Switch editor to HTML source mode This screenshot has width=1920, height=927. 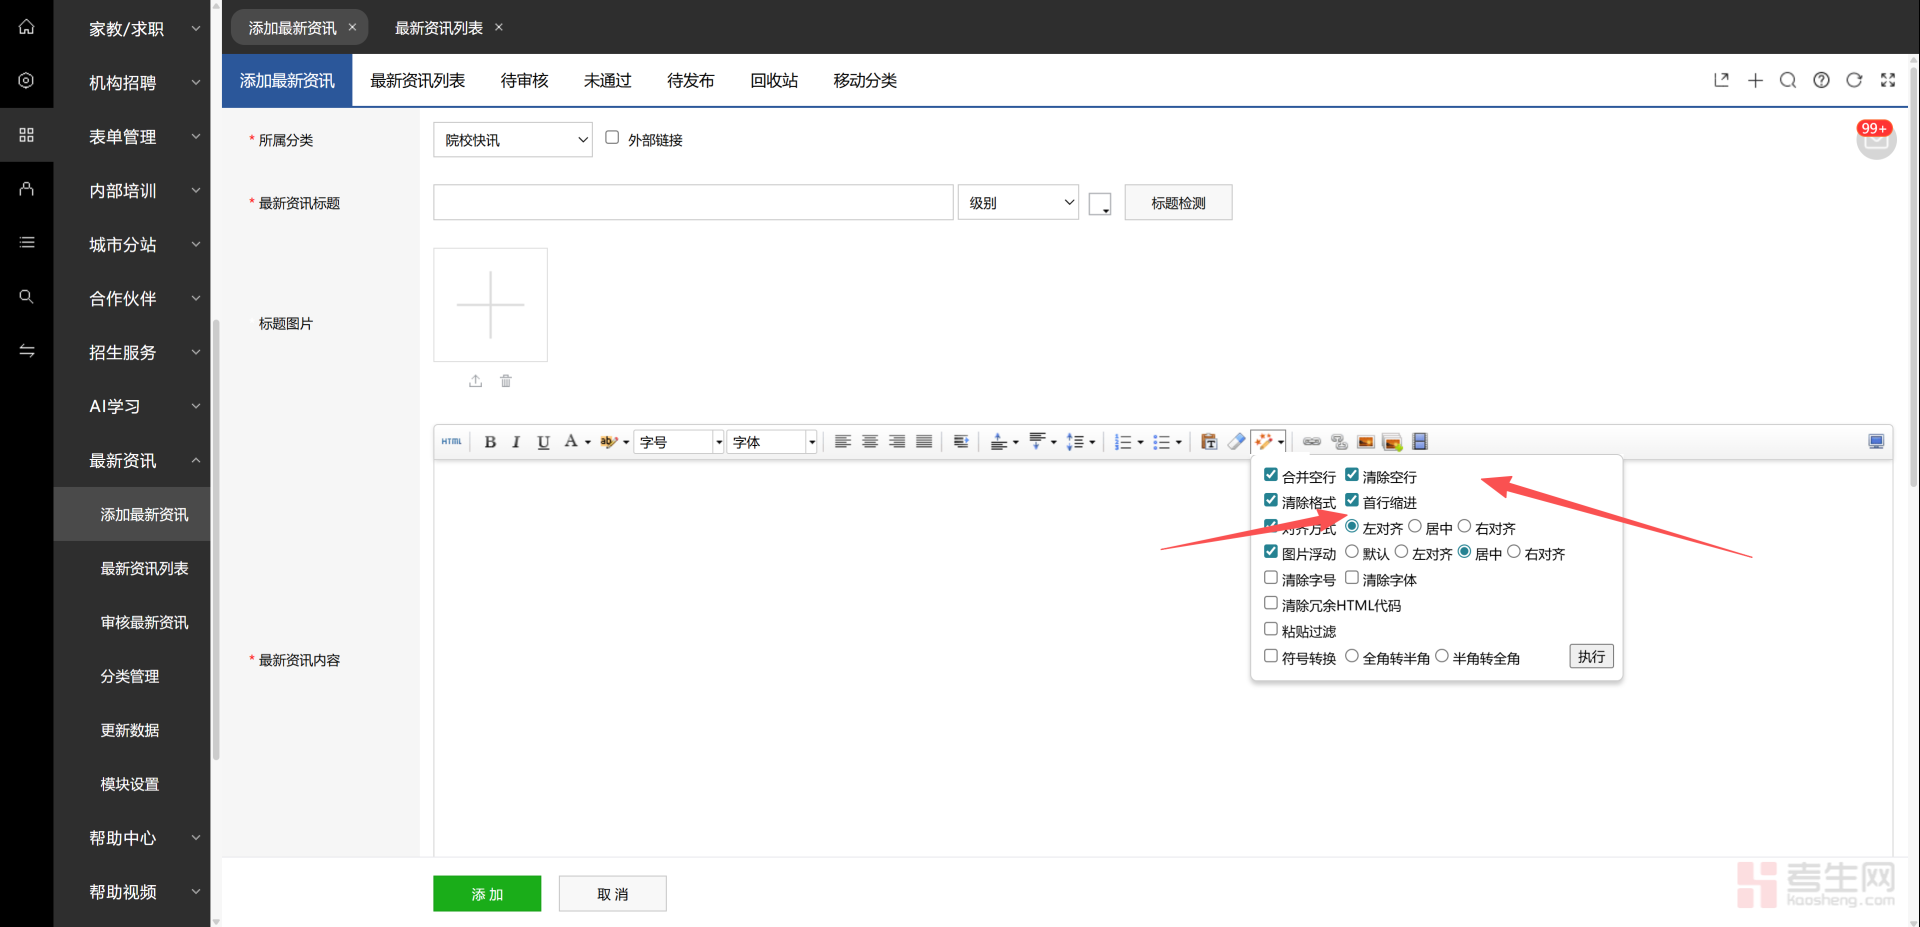coord(452,442)
